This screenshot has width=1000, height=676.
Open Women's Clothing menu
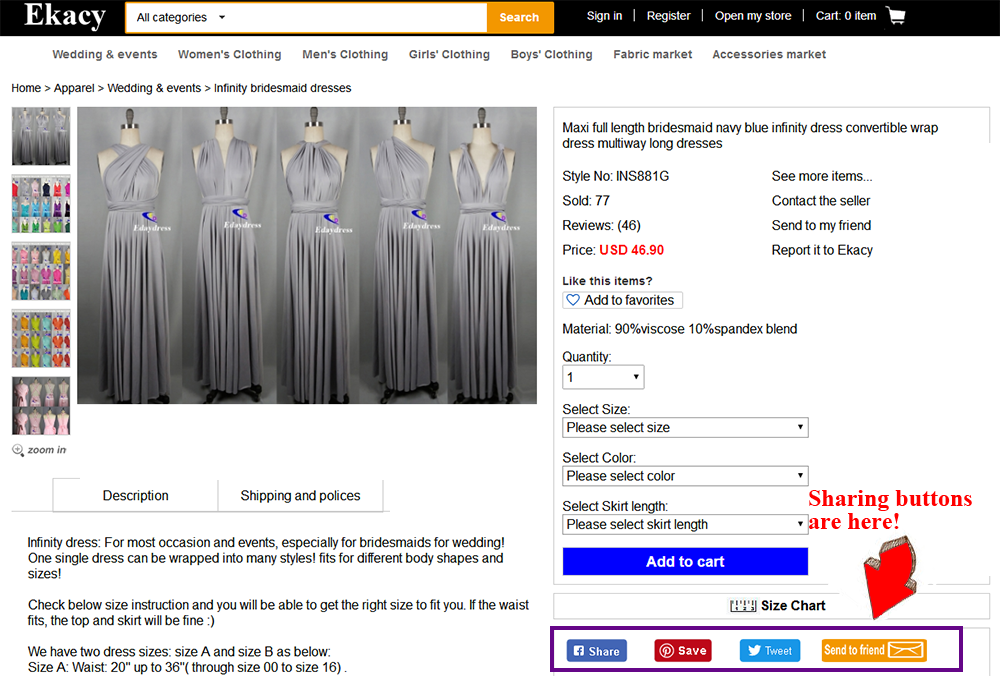point(229,55)
